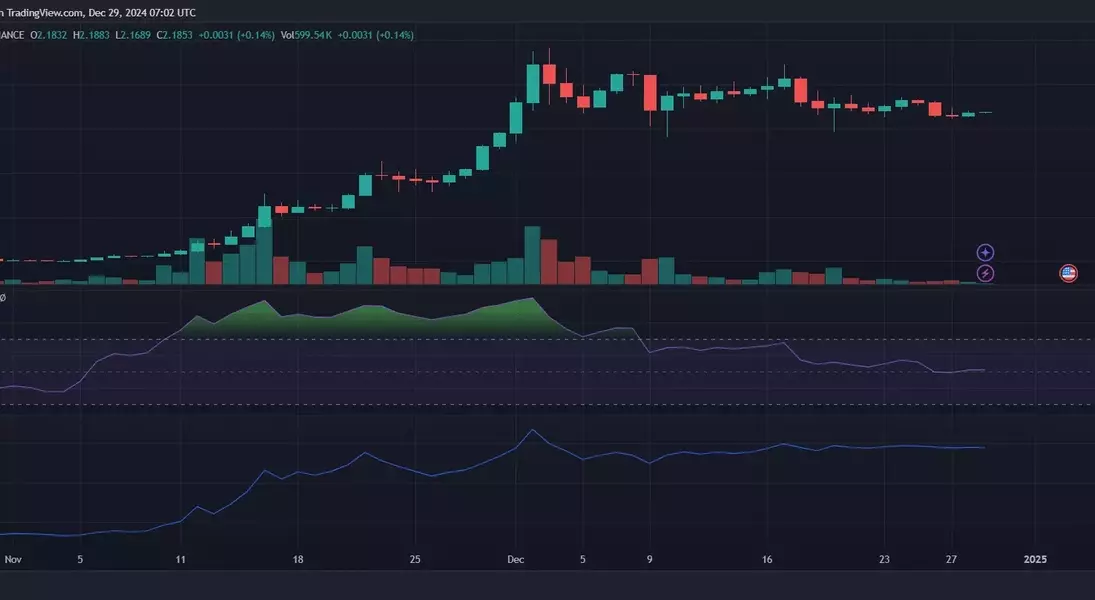Screen dimensions: 1095x600
Task: Click the Vol599.54K volume readout
Action: [x=307, y=35]
